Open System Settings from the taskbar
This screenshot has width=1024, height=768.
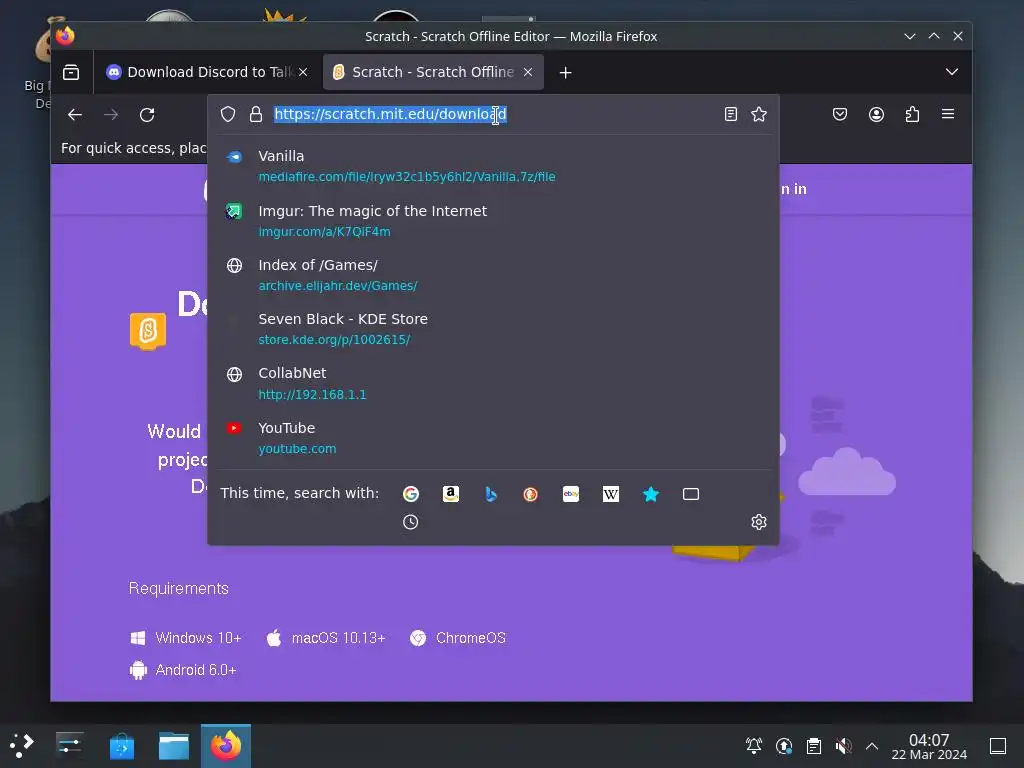(69, 746)
